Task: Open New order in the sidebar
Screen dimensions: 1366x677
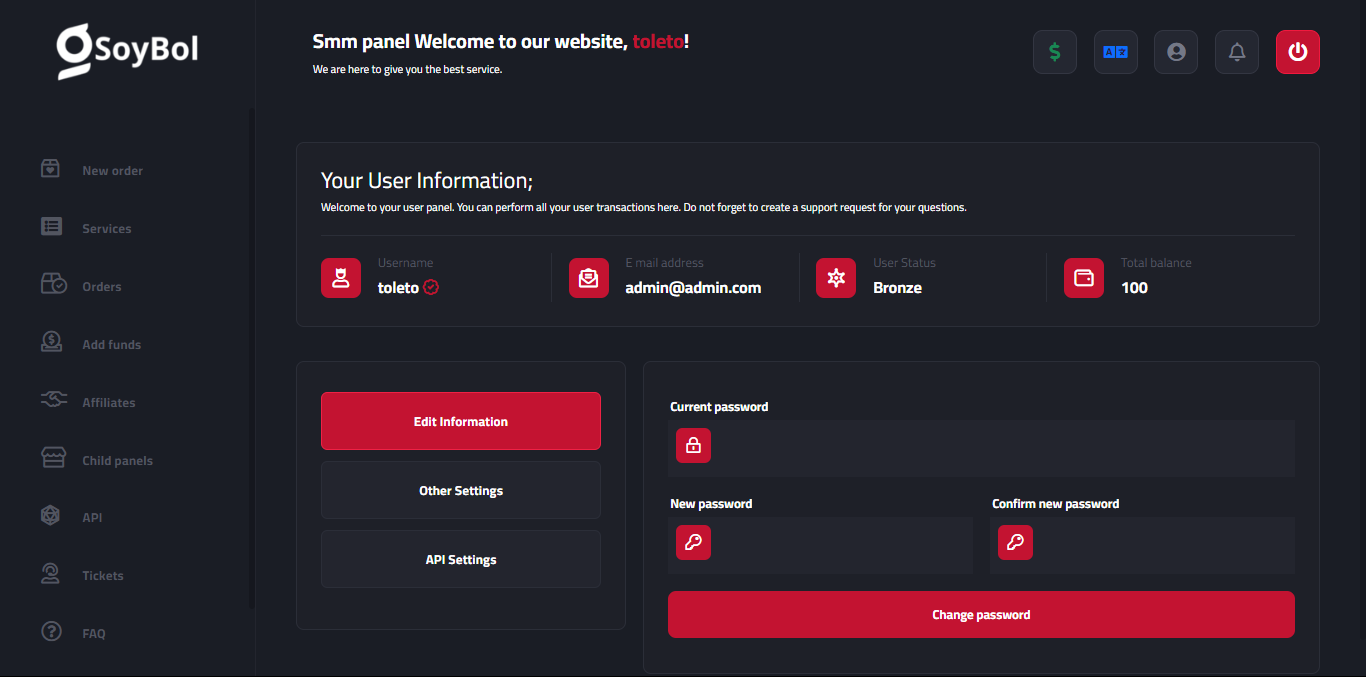Action: (x=112, y=171)
